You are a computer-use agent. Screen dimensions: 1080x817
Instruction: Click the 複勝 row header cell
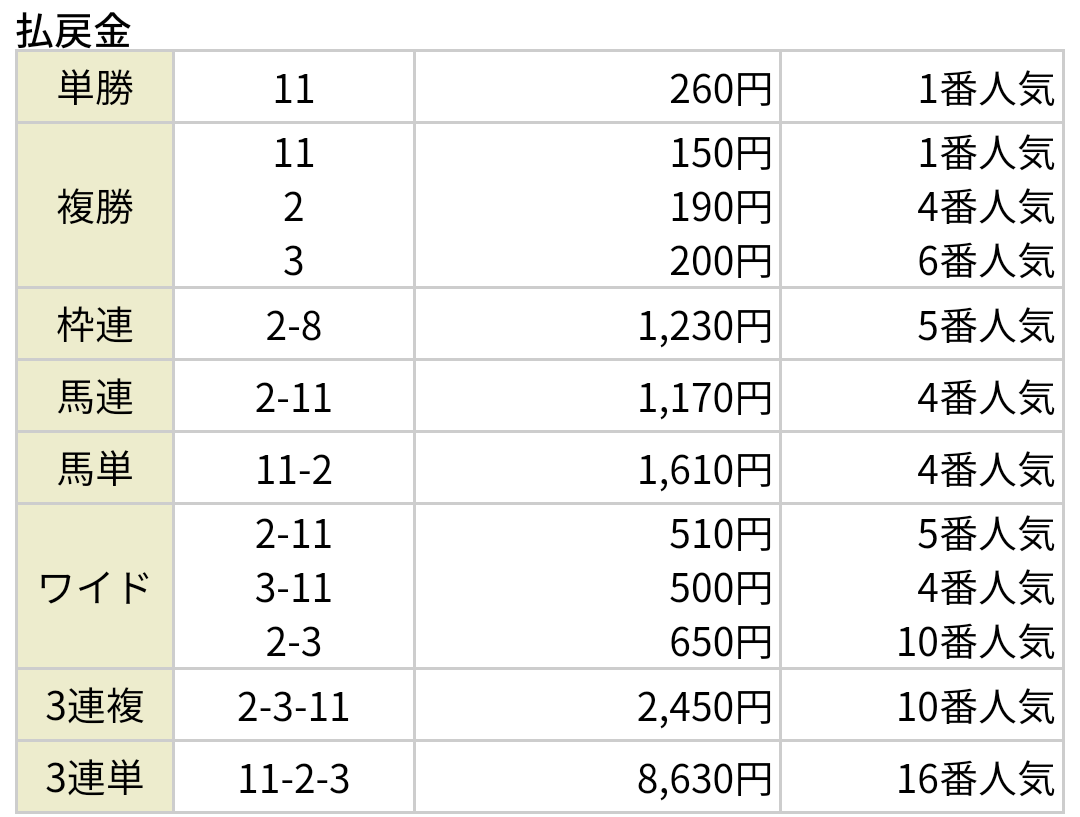95,205
